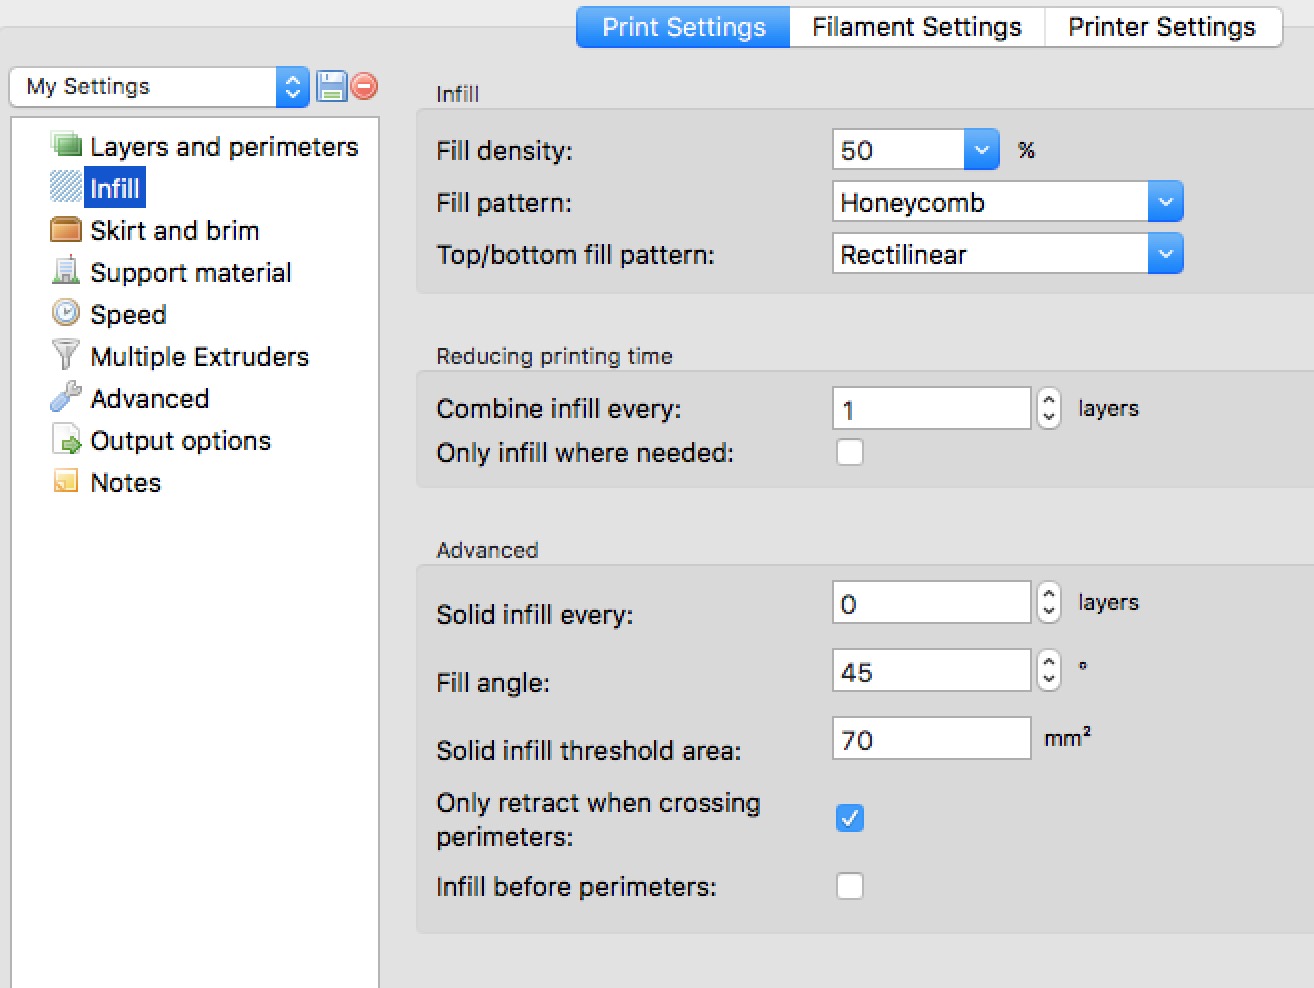Image resolution: width=1314 pixels, height=988 pixels.
Task: Select Notes in the settings list
Action: [x=125, y=483]
